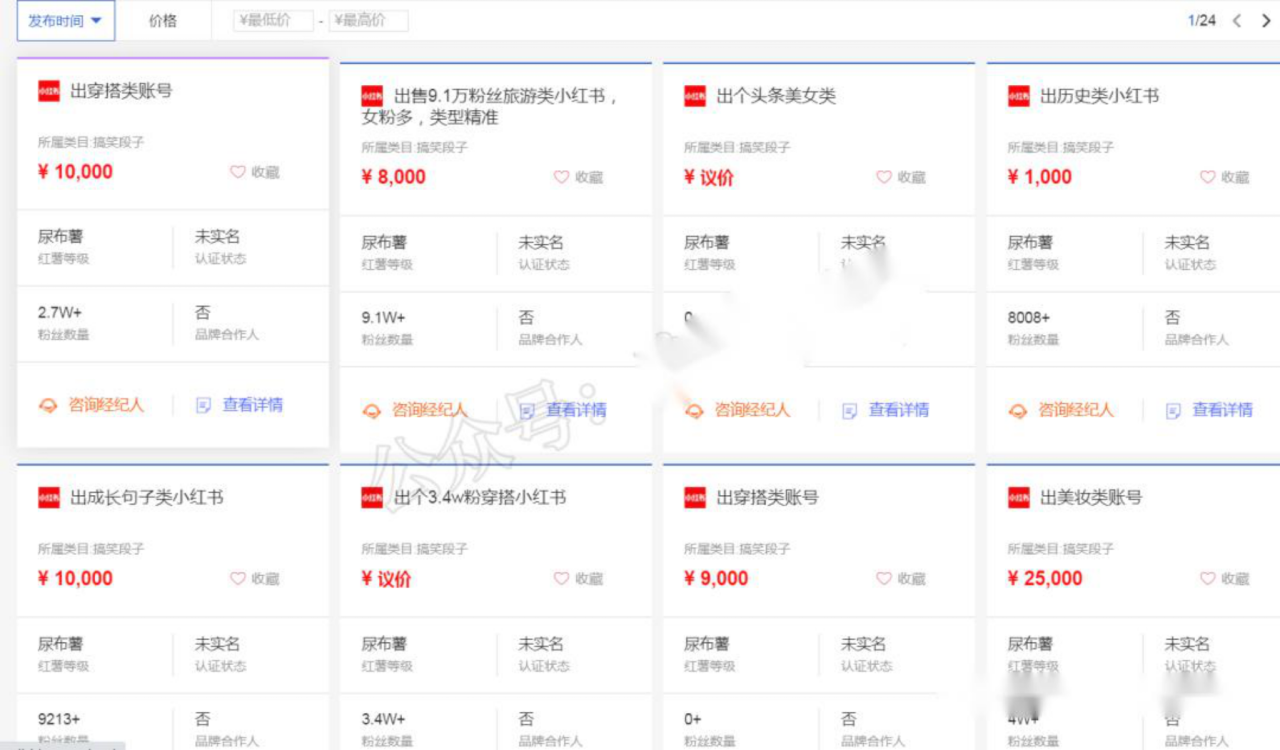The width and height of the screenshot is (1280, 750).
Task: Focus the ¥最高价 input field
Action: (x=368, y=20)
